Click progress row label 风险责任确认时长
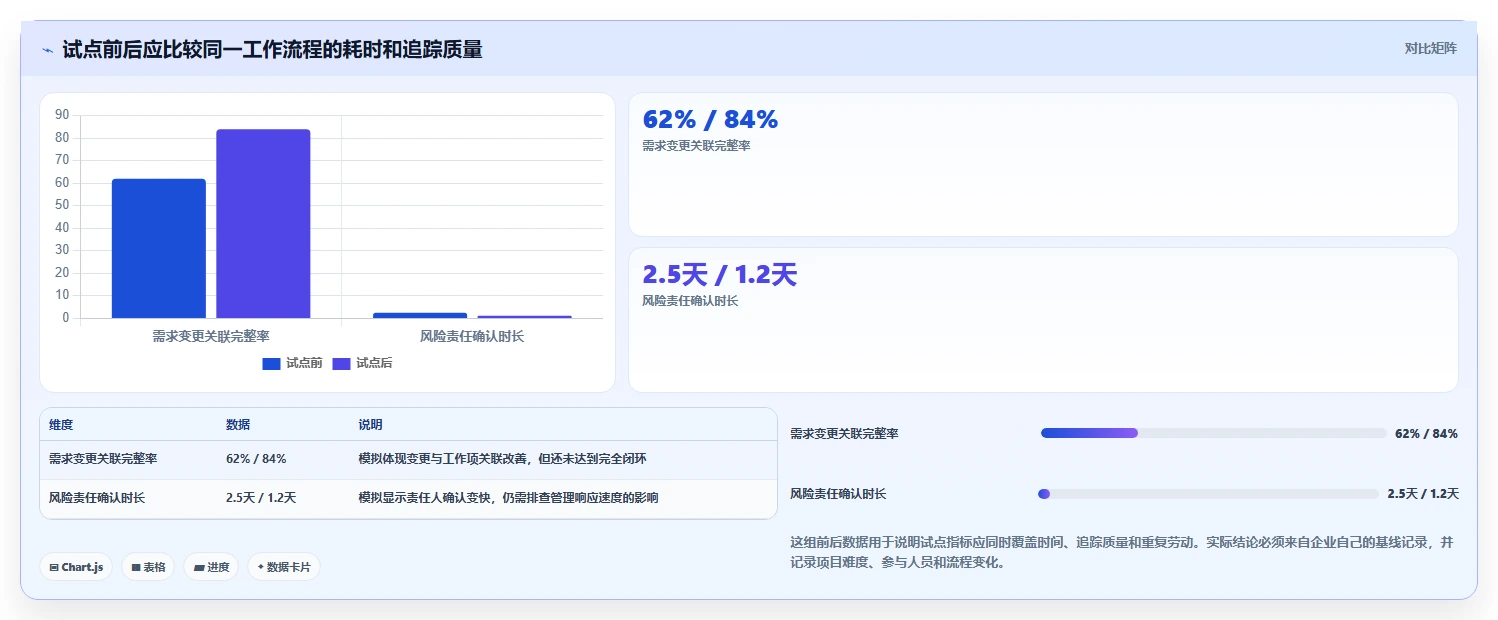This screenshot has height=620, width=1498. (x=838, y=494)
